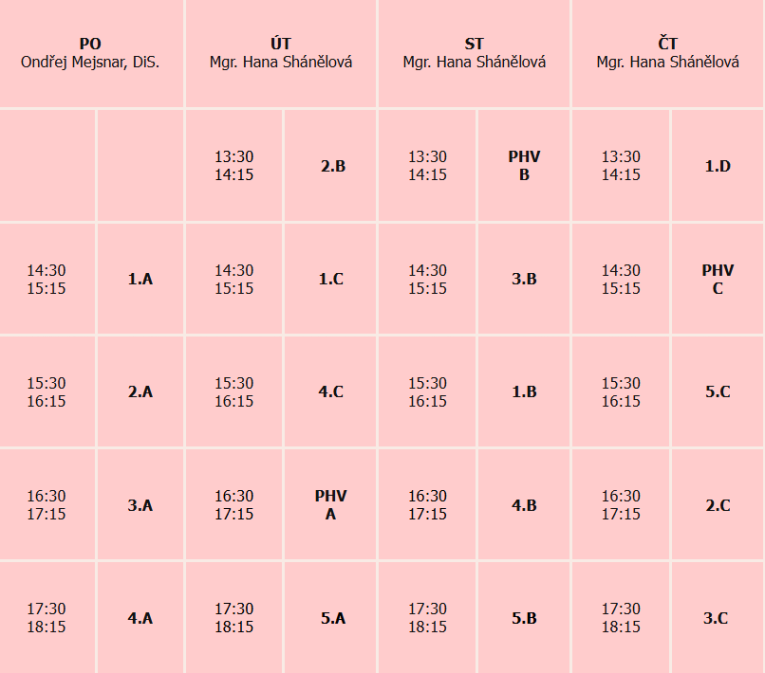Click class 2.A in the PO column

(140, 392)
